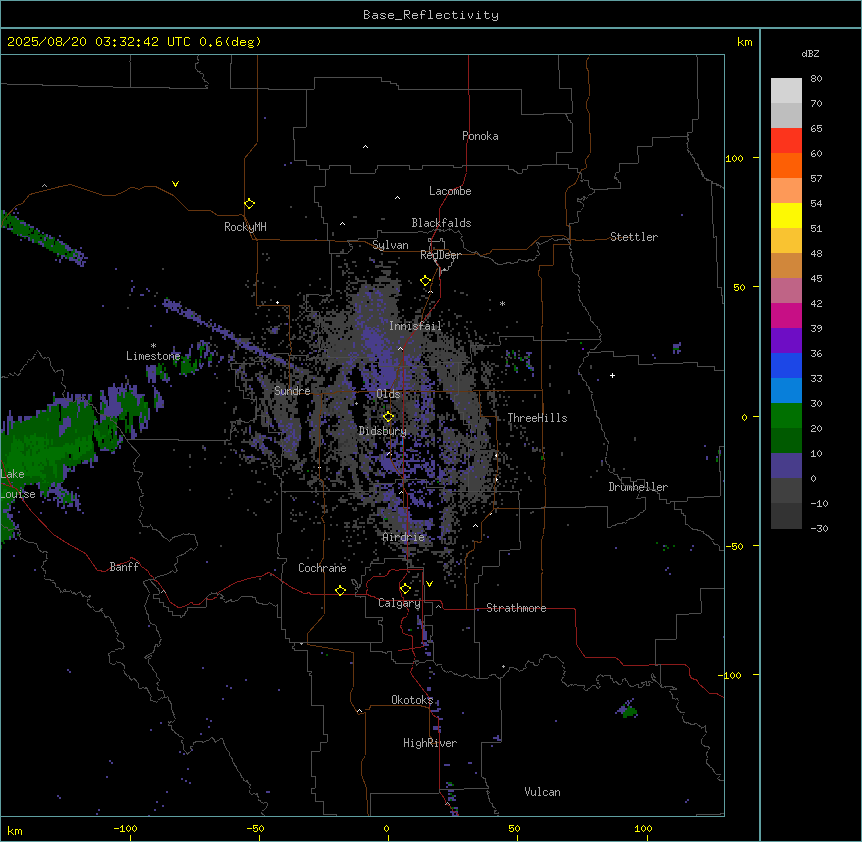This screenshot has height=842, width=862.
Task: Click the white plus marker north of Drumheller
Action: click(612, 375)
